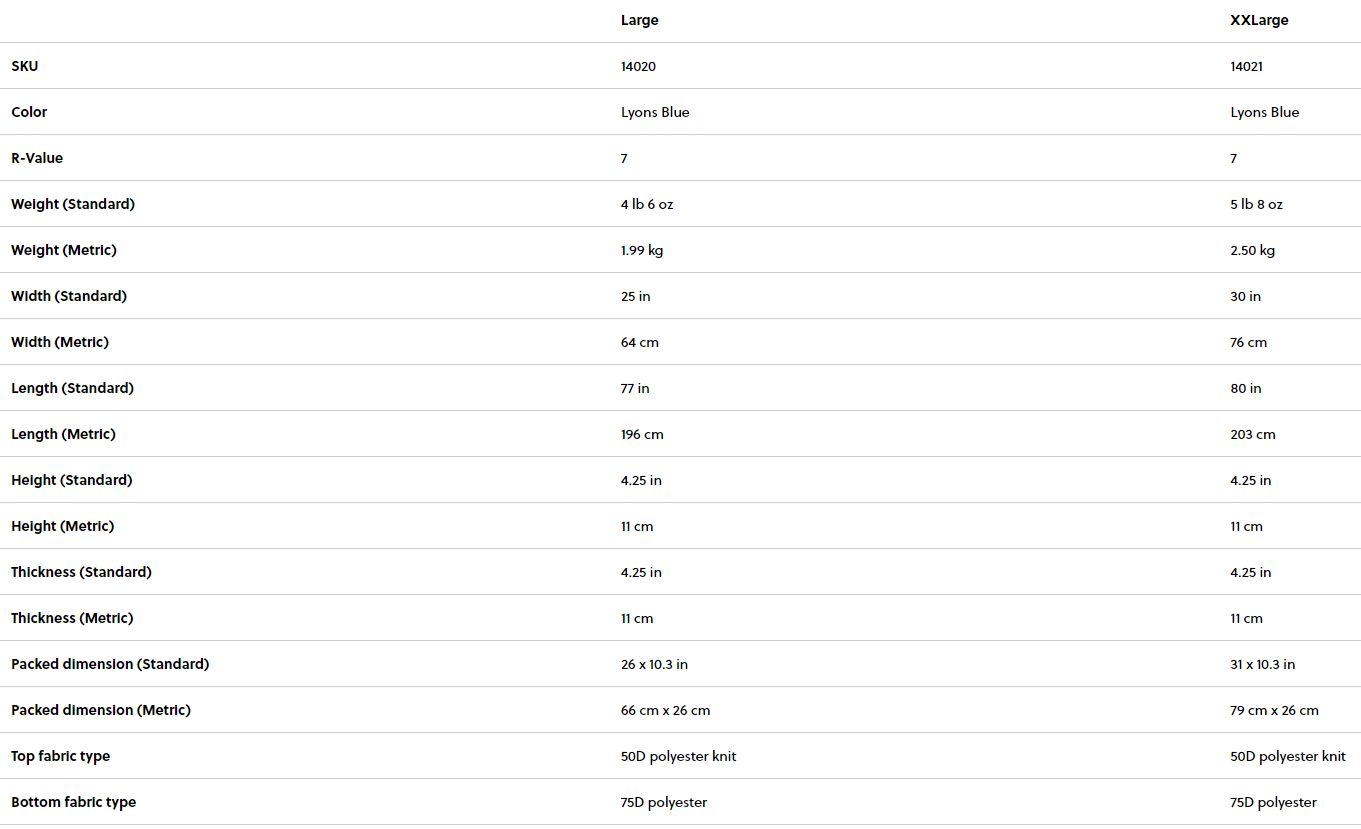Image resolution: width=1361 pixels, height=829 pixels.
Task: Click the Bottom fabric type label
Action: tap(73, 802)
